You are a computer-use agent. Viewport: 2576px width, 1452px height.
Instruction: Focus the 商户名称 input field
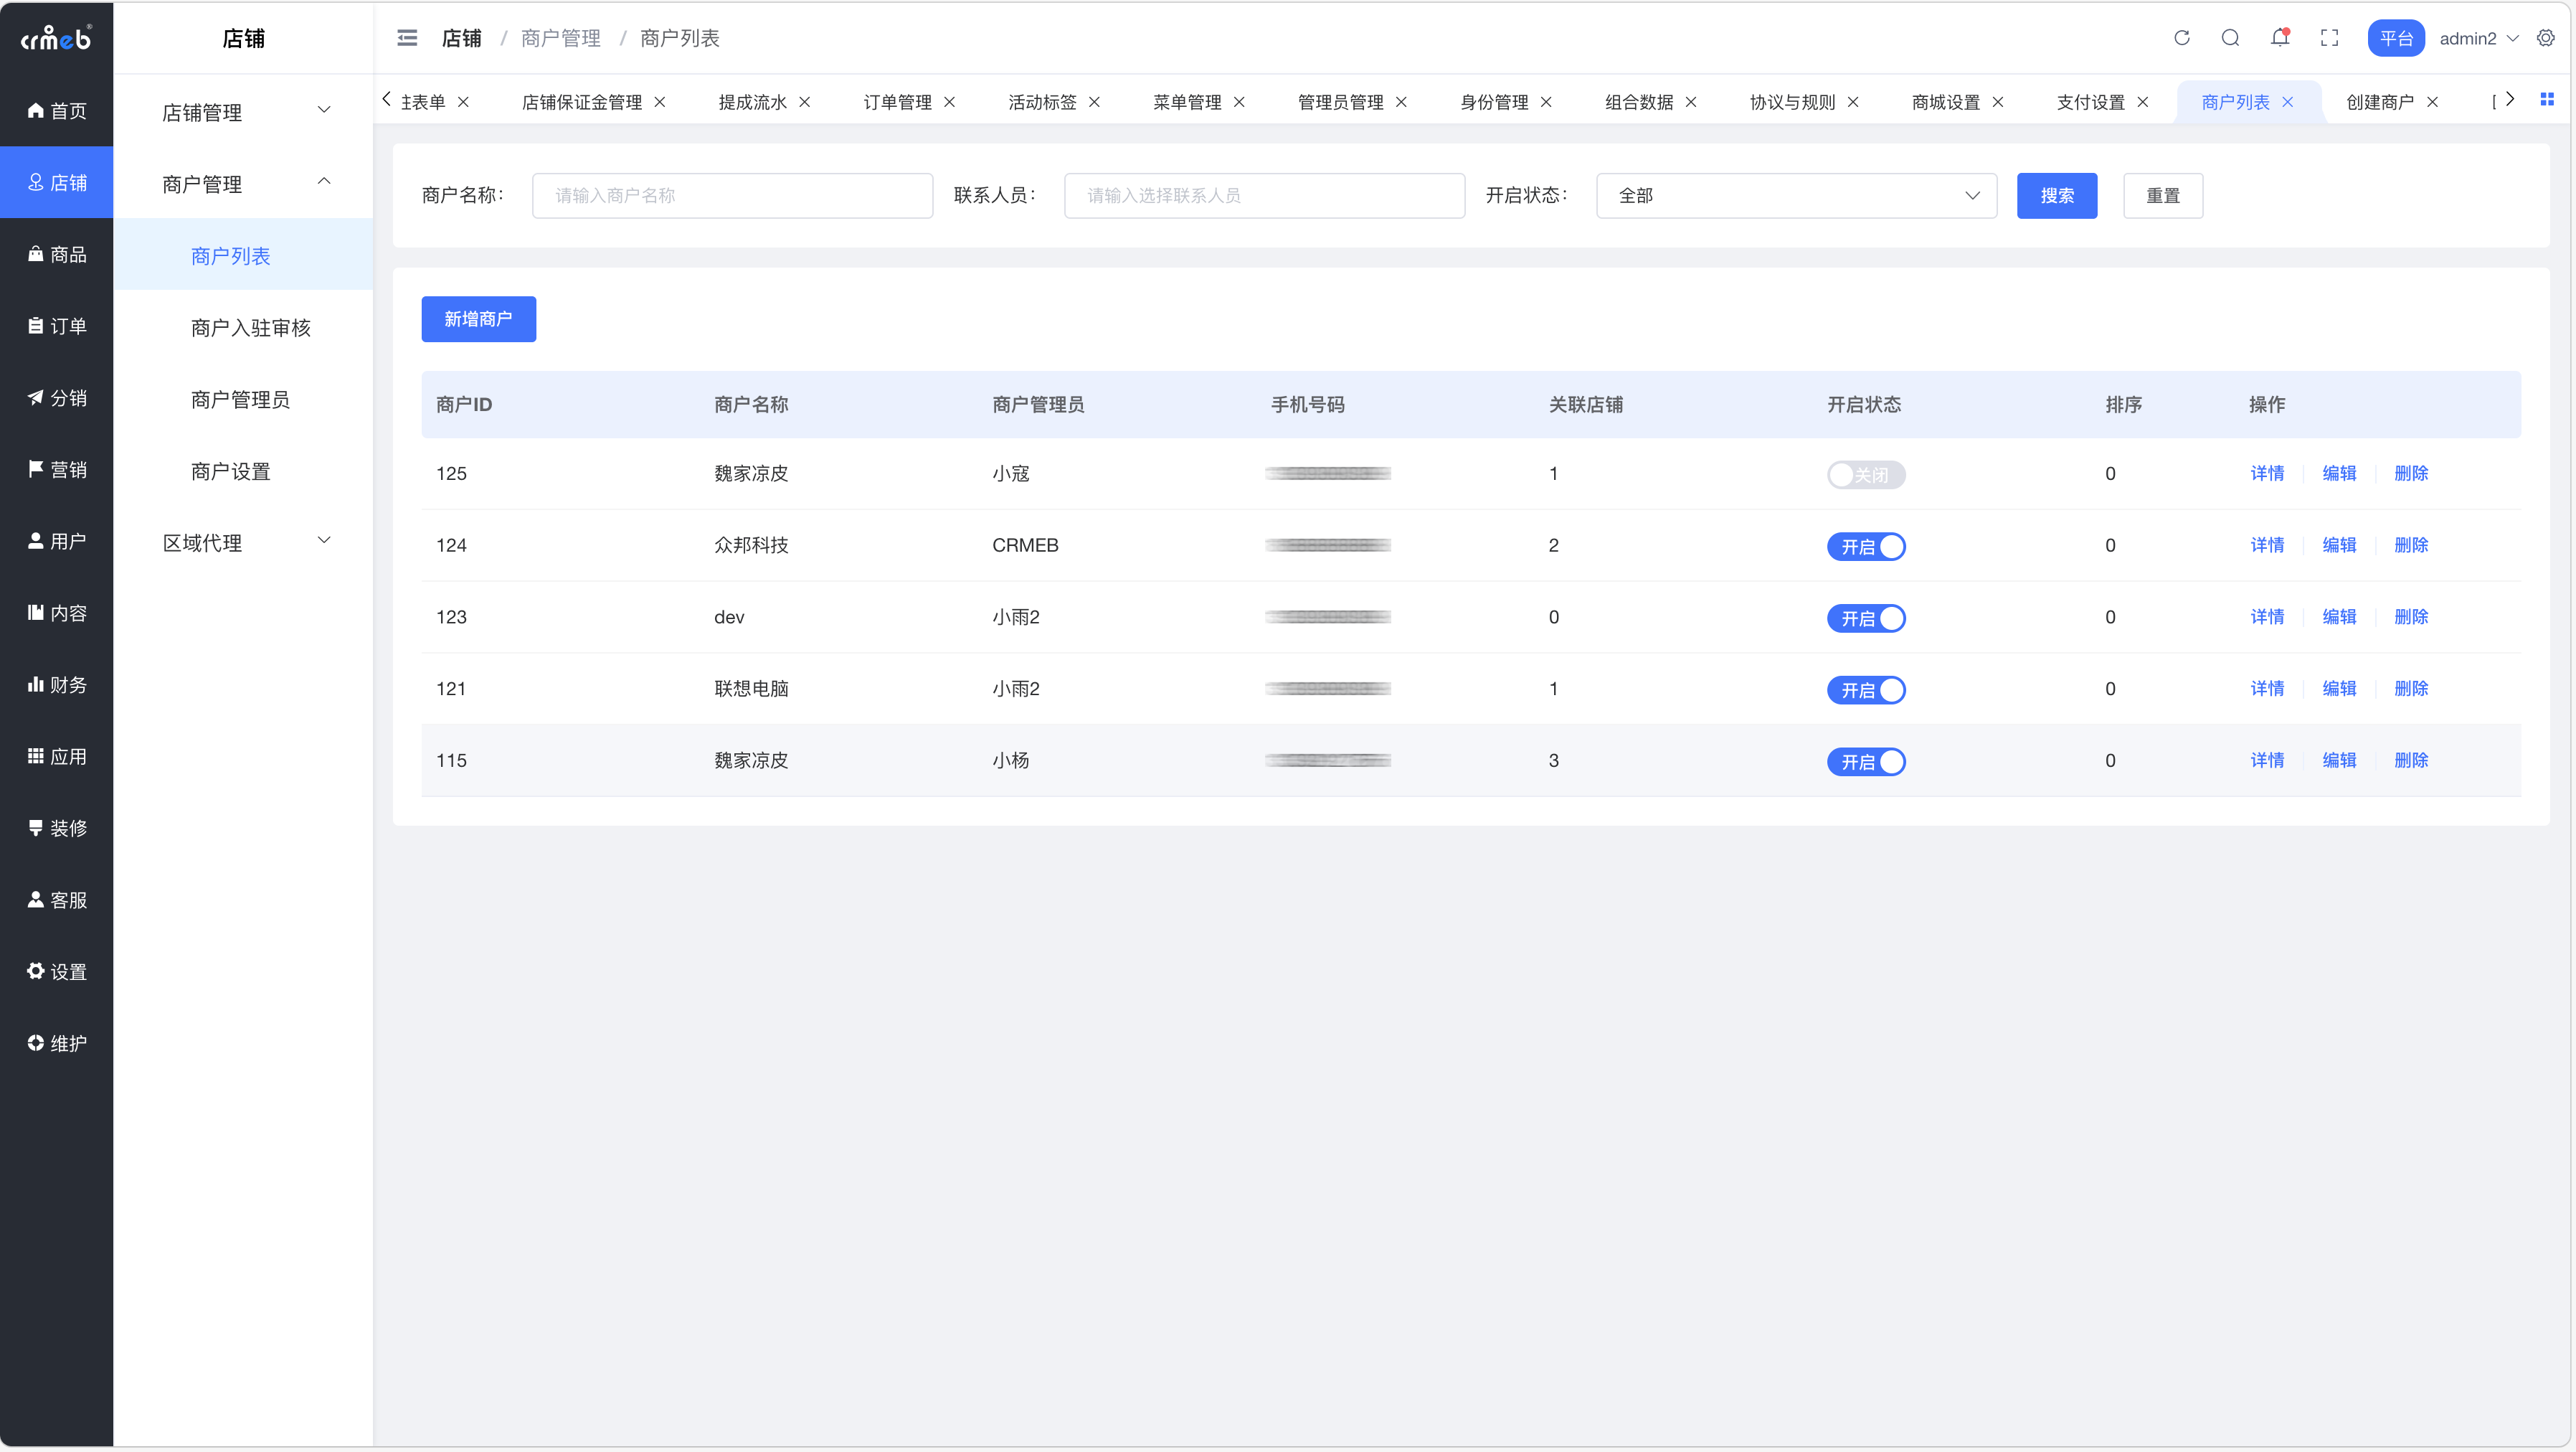click(x=732, y=196)
